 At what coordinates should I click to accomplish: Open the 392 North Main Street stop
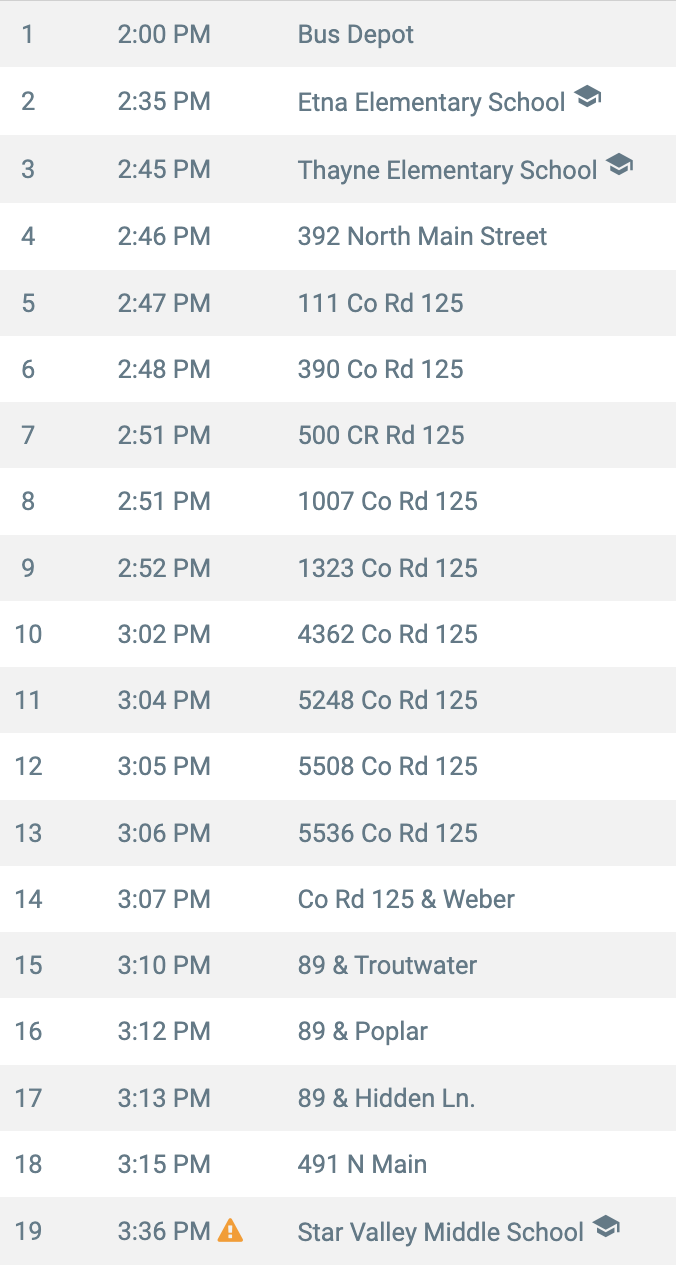point(338,237)
